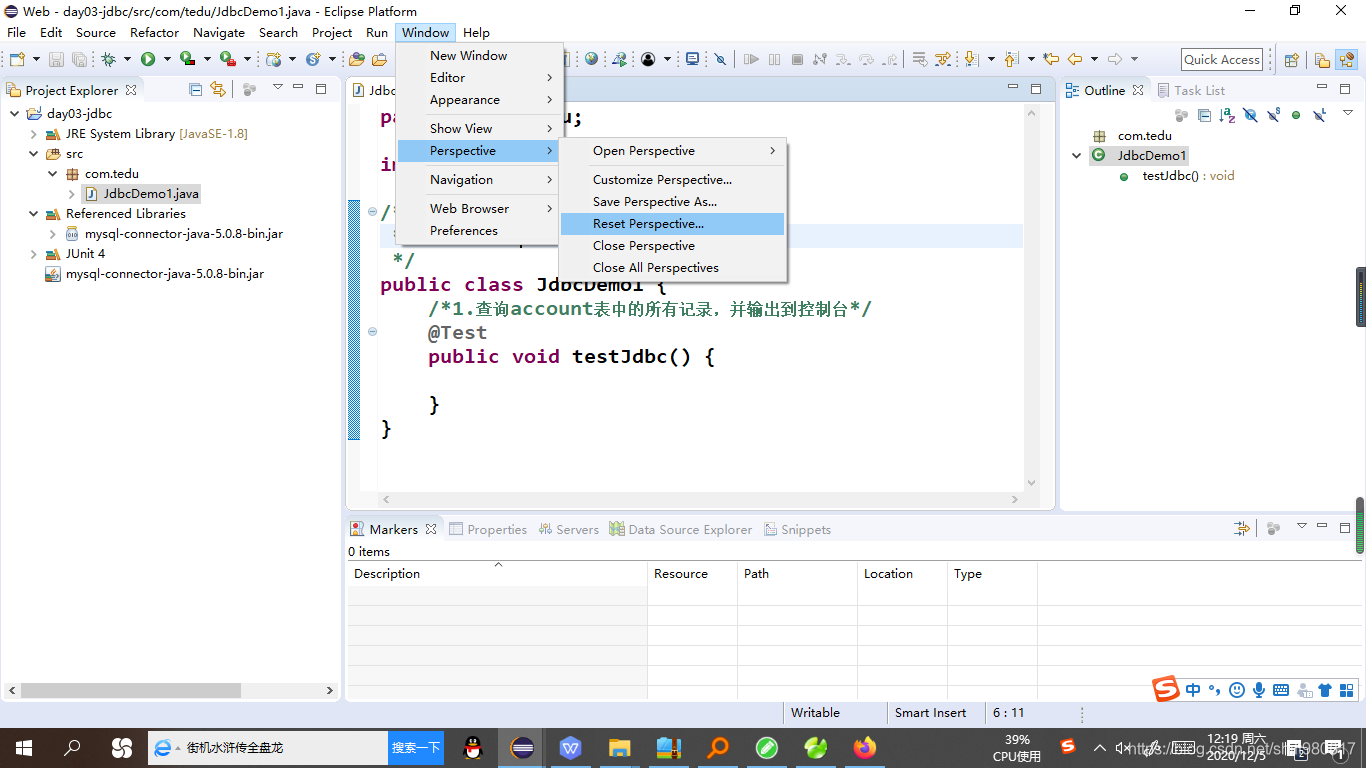Viewport: 1366px width, 768px height.
Task: Click the Debug bug icon
Action: click(x=108, y=59)
